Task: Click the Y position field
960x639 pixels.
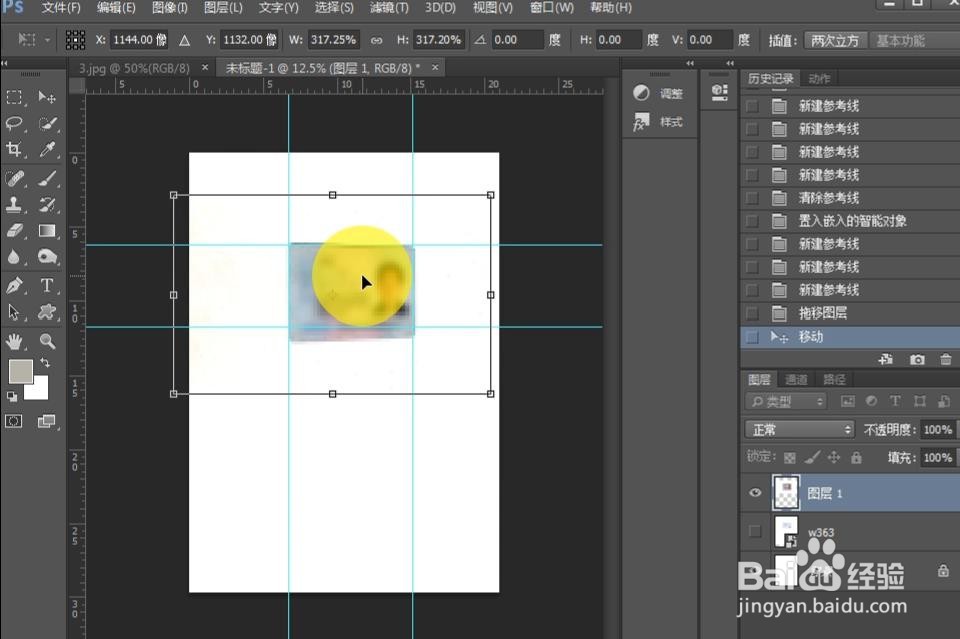Action: pyautogui.click(x=249, y=40)
